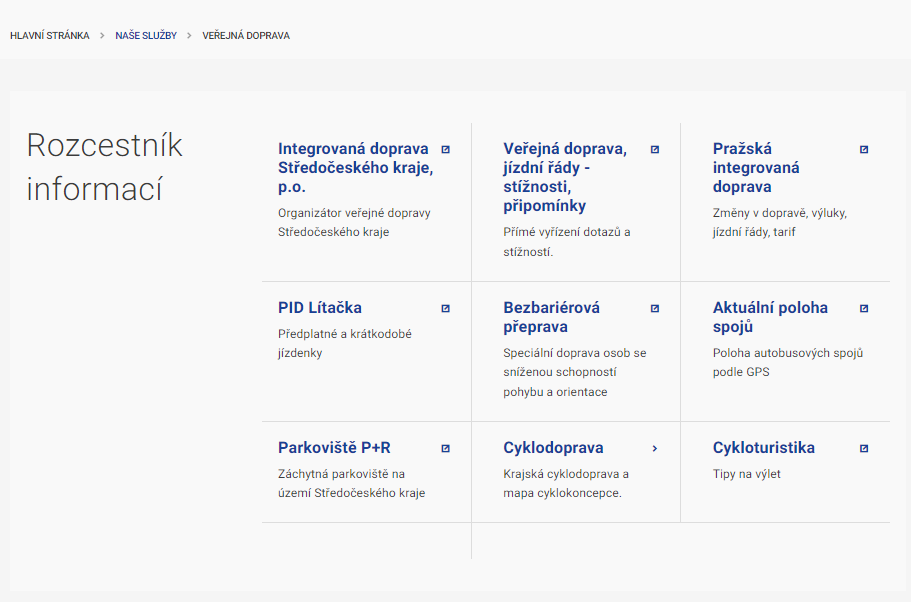
Task: Select Veřejná doprava breadcrumb item
Action: point(246,36)
